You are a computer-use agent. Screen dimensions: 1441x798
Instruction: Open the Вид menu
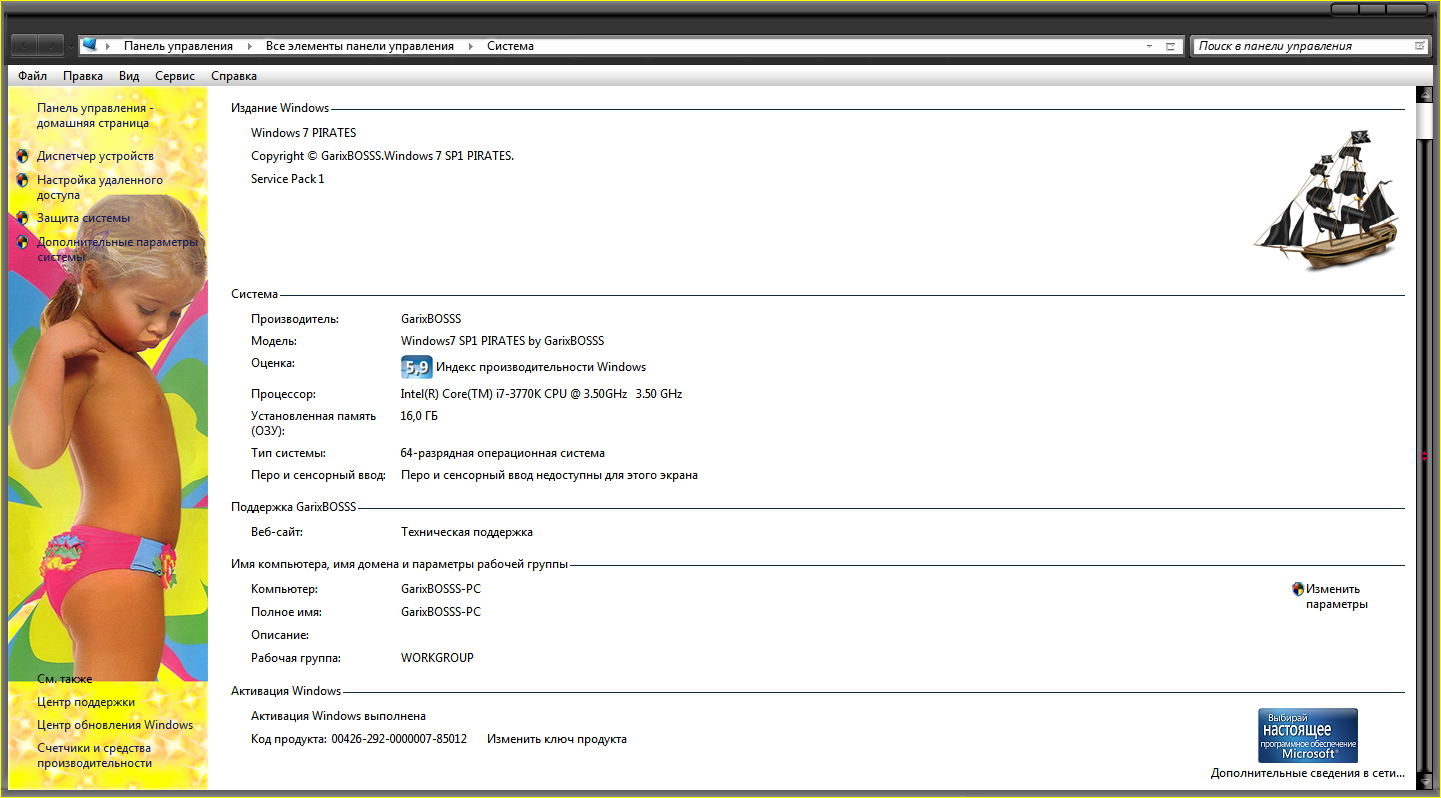(x=129, y=76)
